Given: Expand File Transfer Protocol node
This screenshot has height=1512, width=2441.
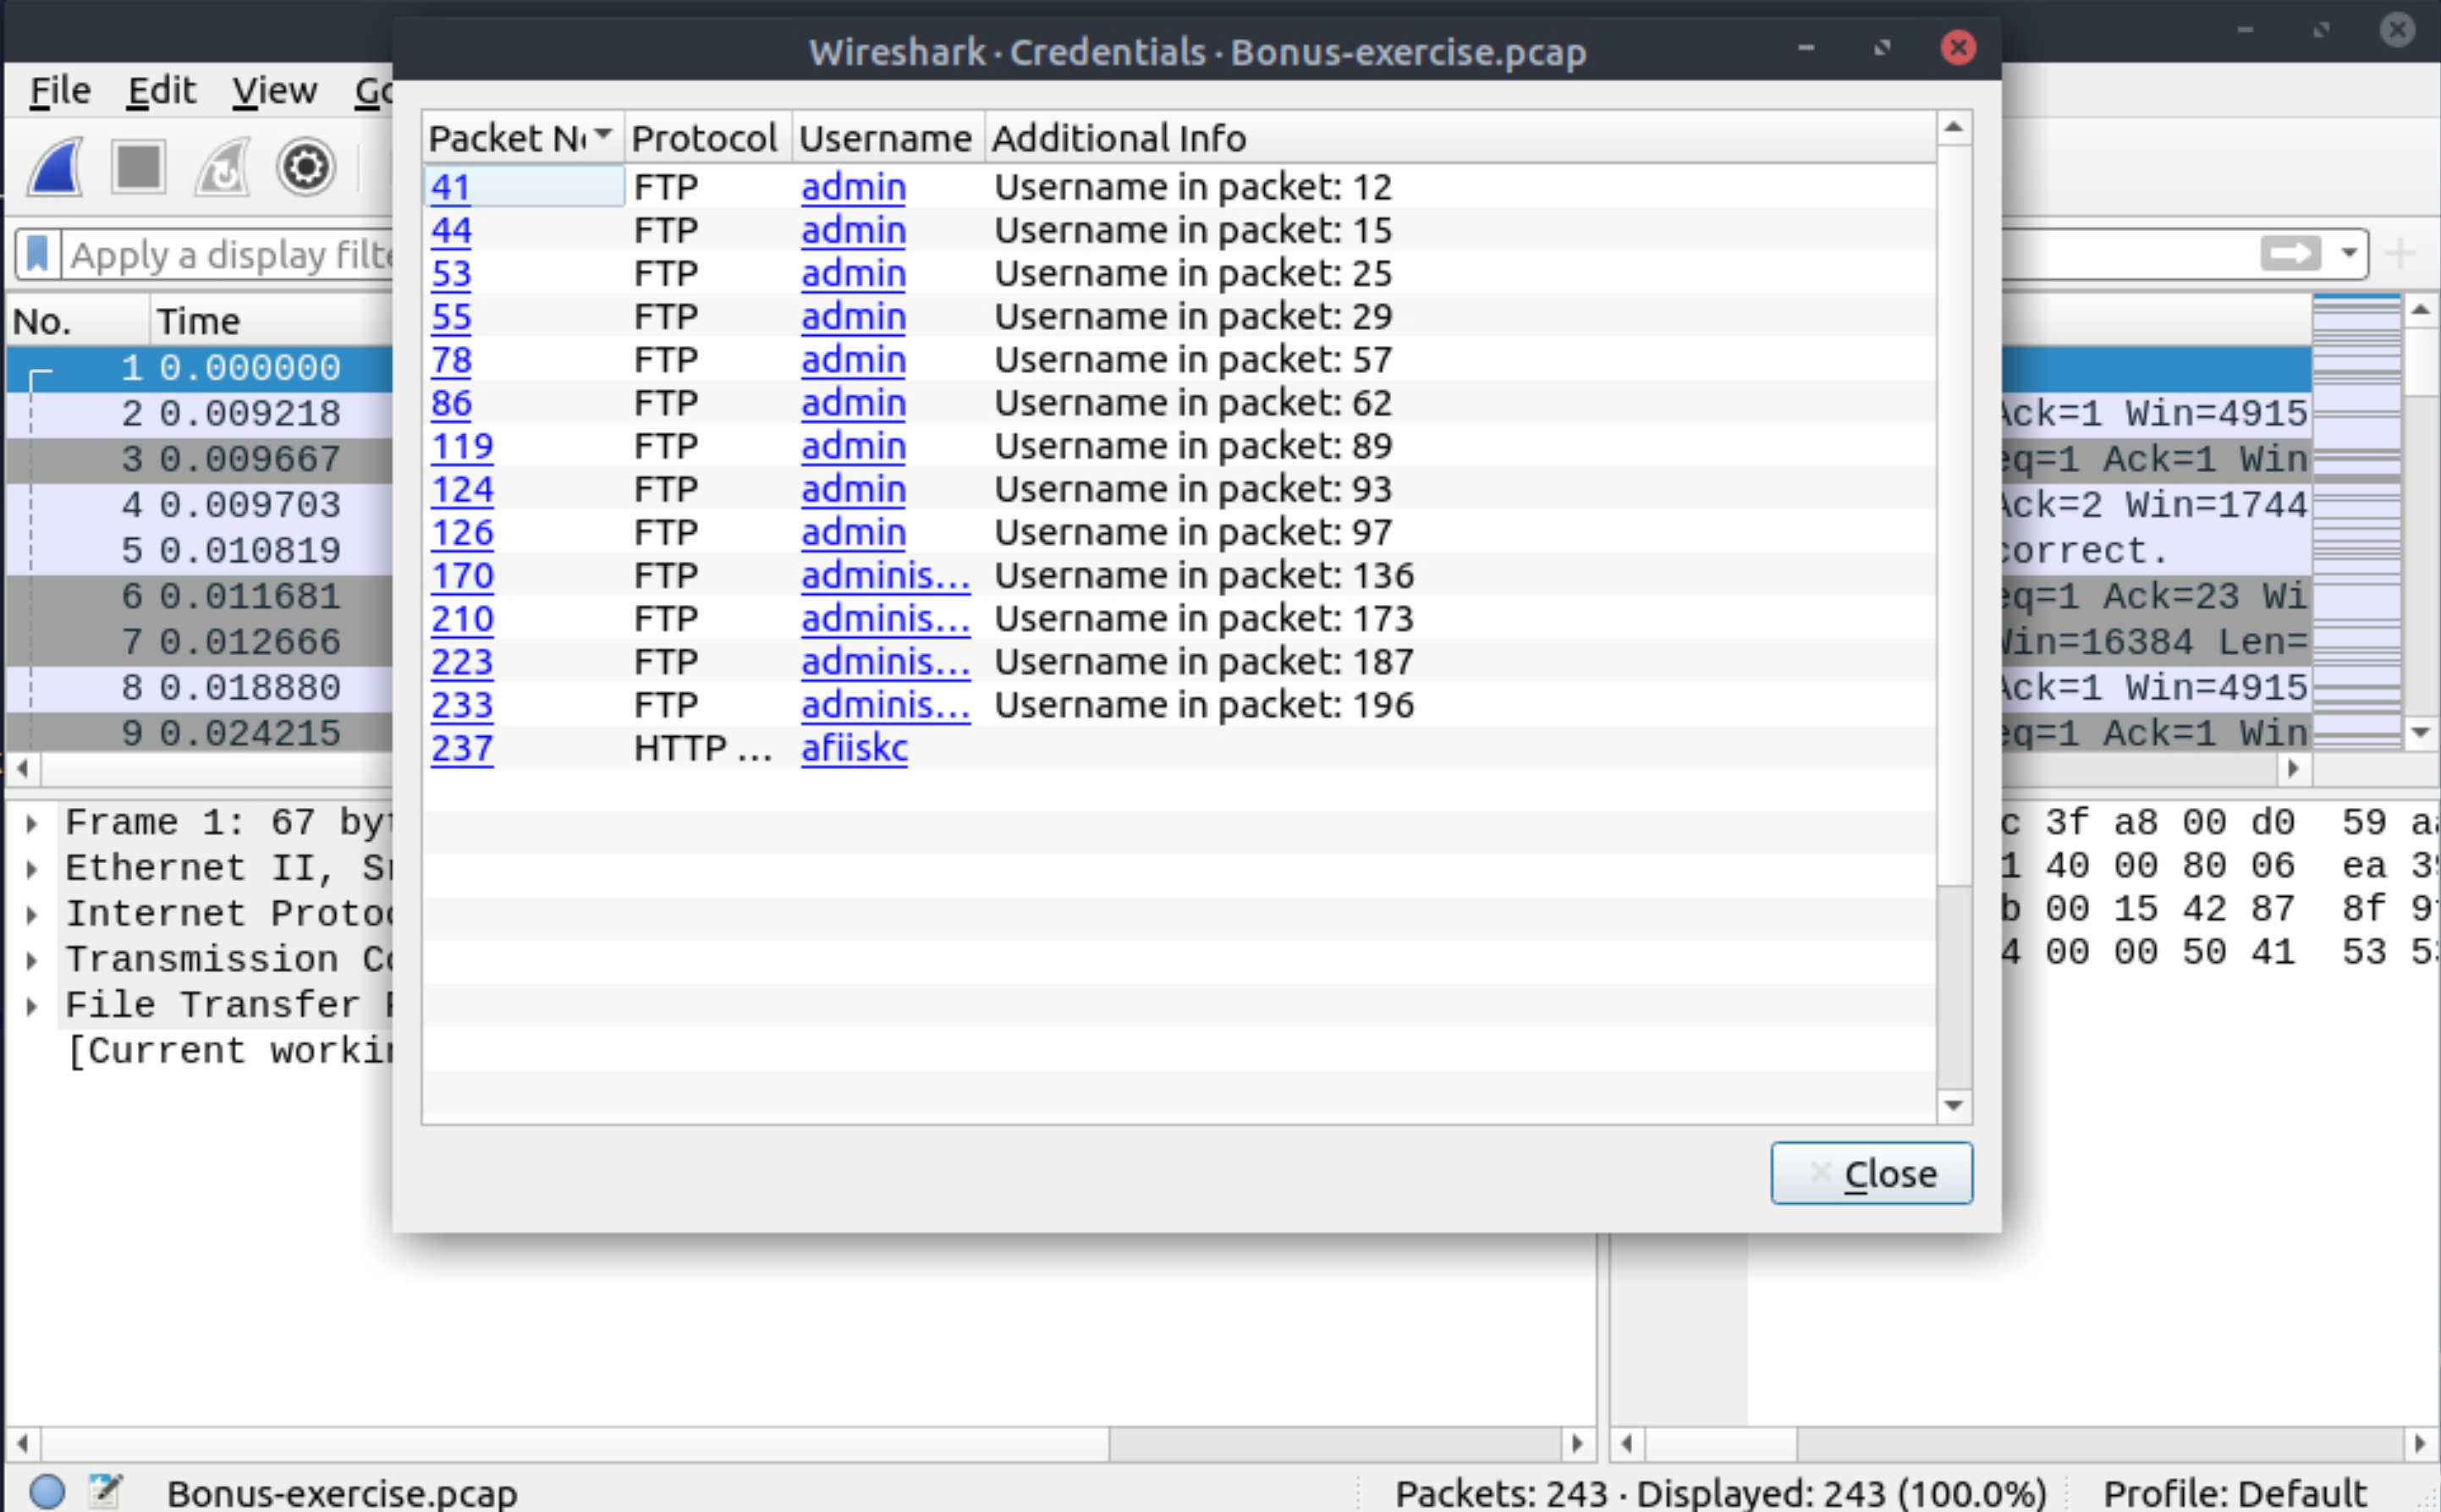Looking at the screenshot, I should [x=31, y=1005].
